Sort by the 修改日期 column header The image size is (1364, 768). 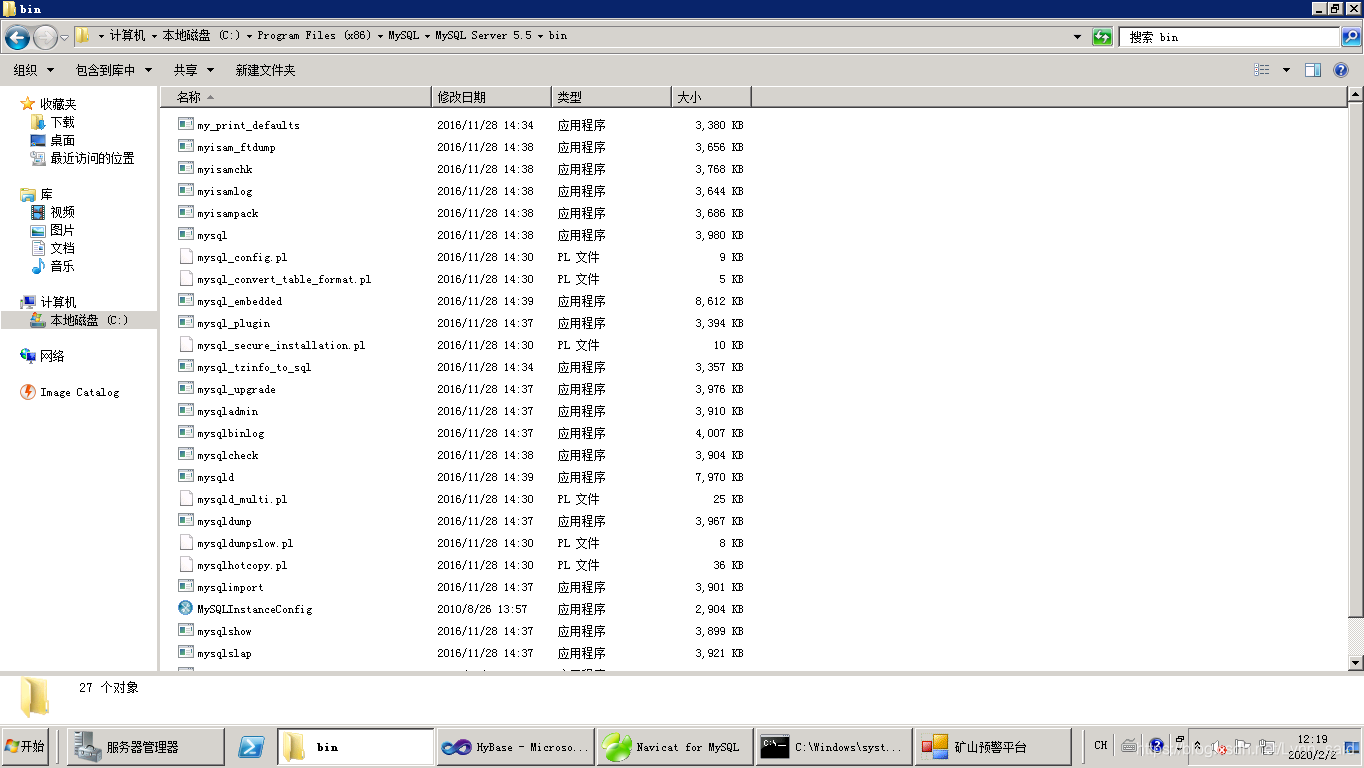[492, 97]
